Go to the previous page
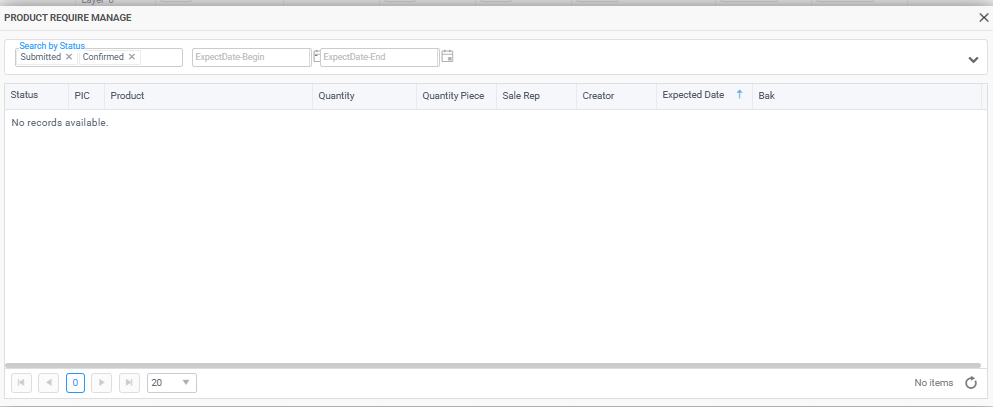Viewport: 993px width, 407px height. 48,383
